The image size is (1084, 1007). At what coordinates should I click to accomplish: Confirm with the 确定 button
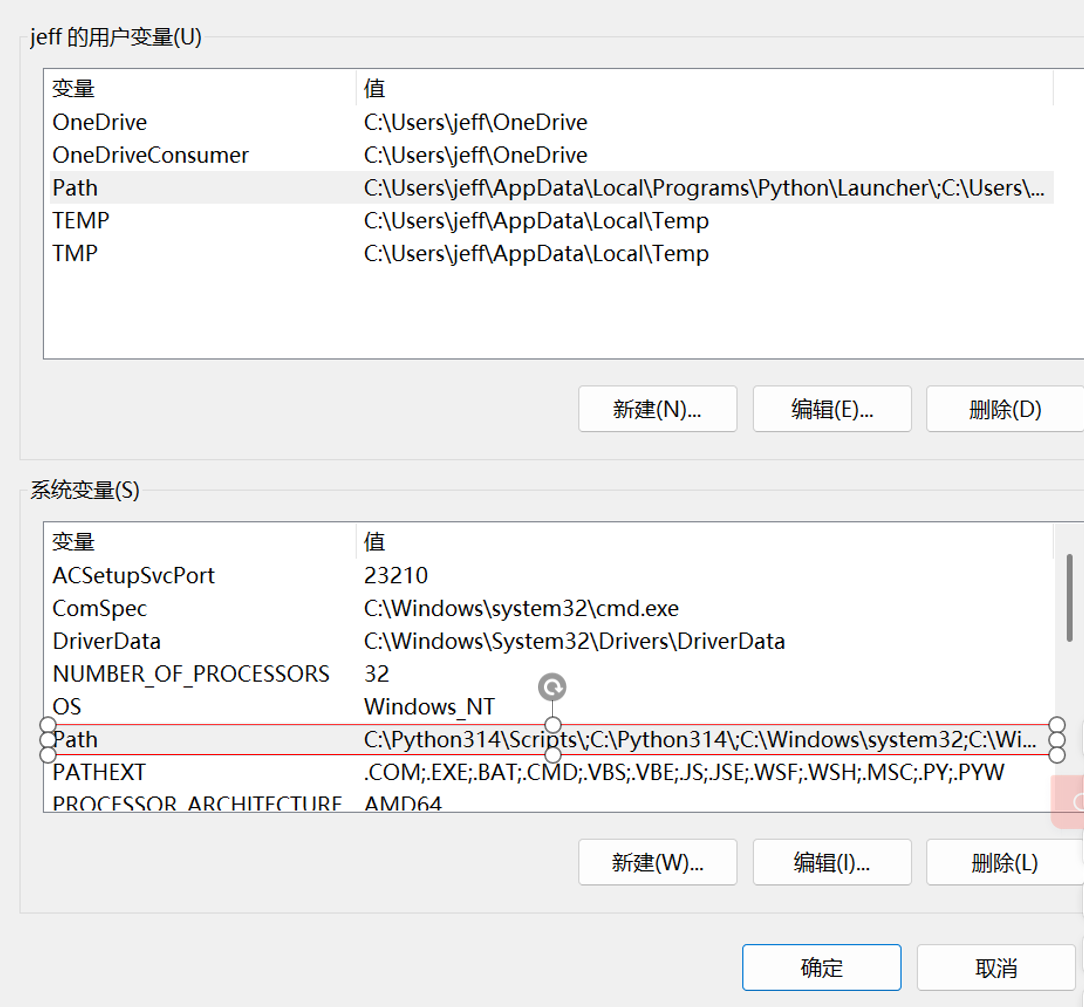coord(821,968)
